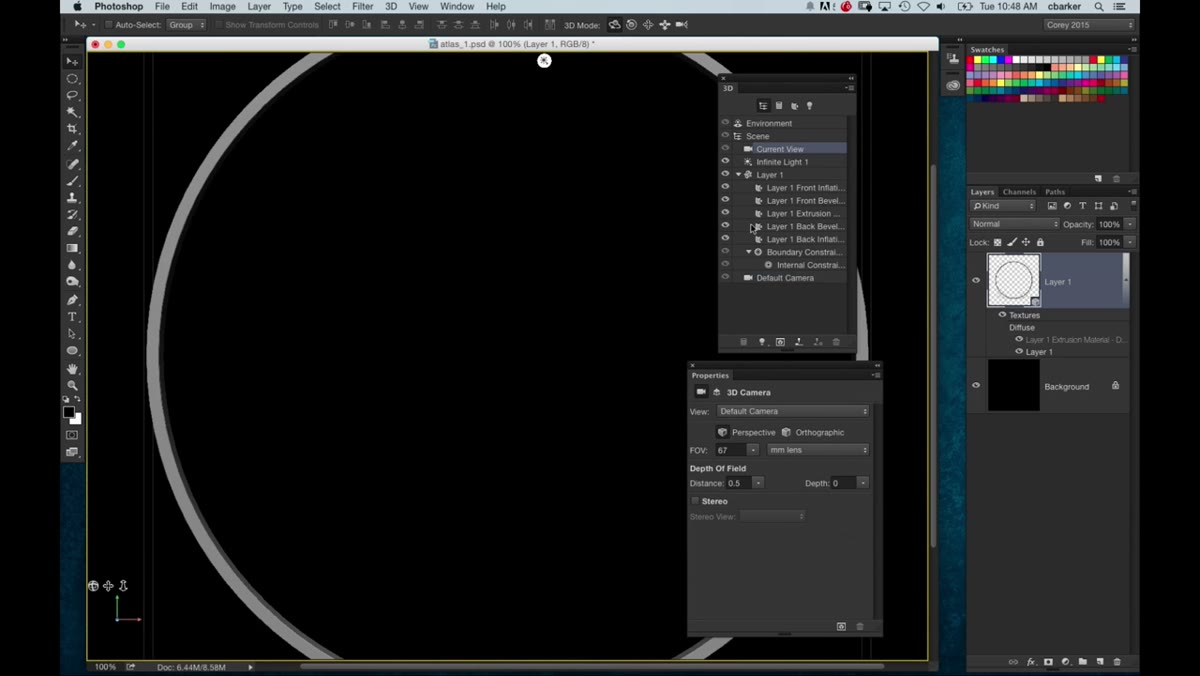Select Default Camera in 3D panel
The height and width of the screenshot is (676, 1200).
(784, 278)
